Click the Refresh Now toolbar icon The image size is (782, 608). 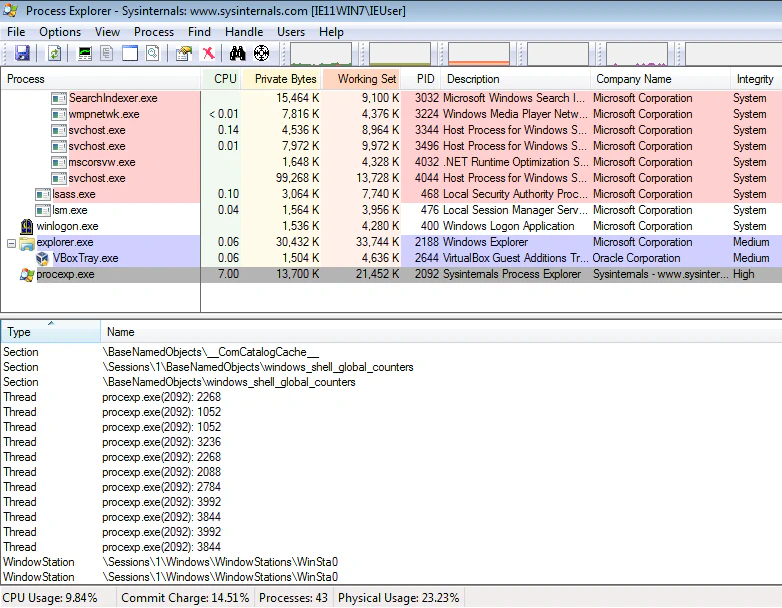[x=54, y=53]
